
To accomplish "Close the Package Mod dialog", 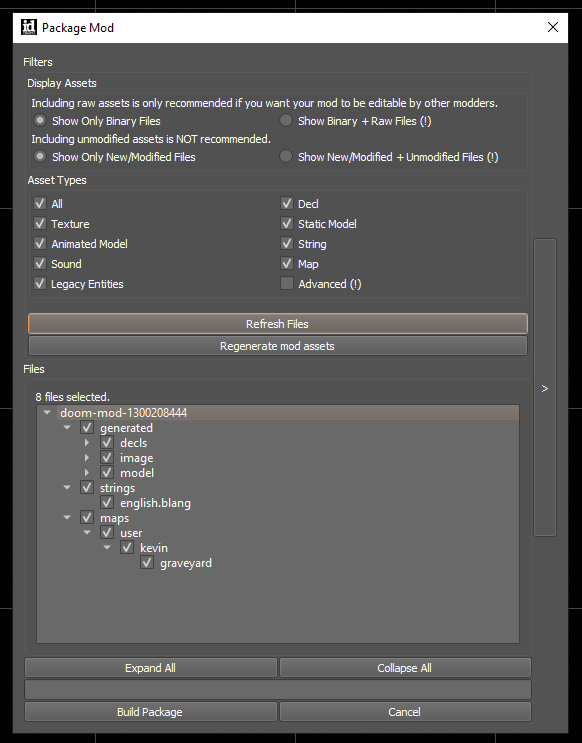I will [x=553, y=27].
